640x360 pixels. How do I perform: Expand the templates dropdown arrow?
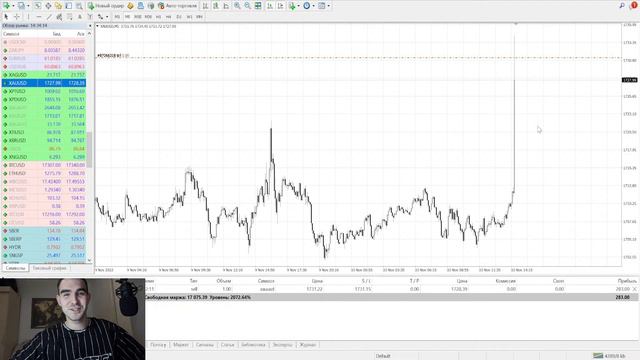(328, 6)
